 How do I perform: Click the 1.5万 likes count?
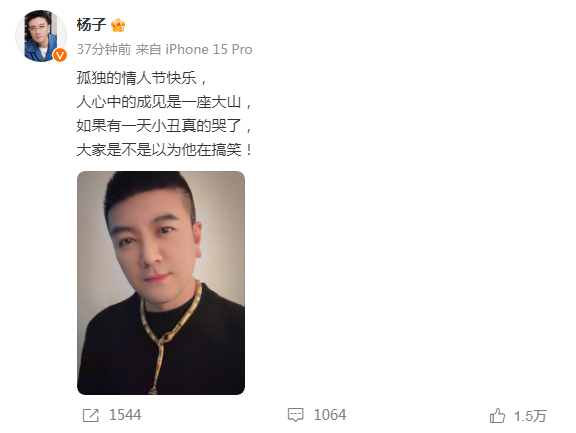(530, 416)
